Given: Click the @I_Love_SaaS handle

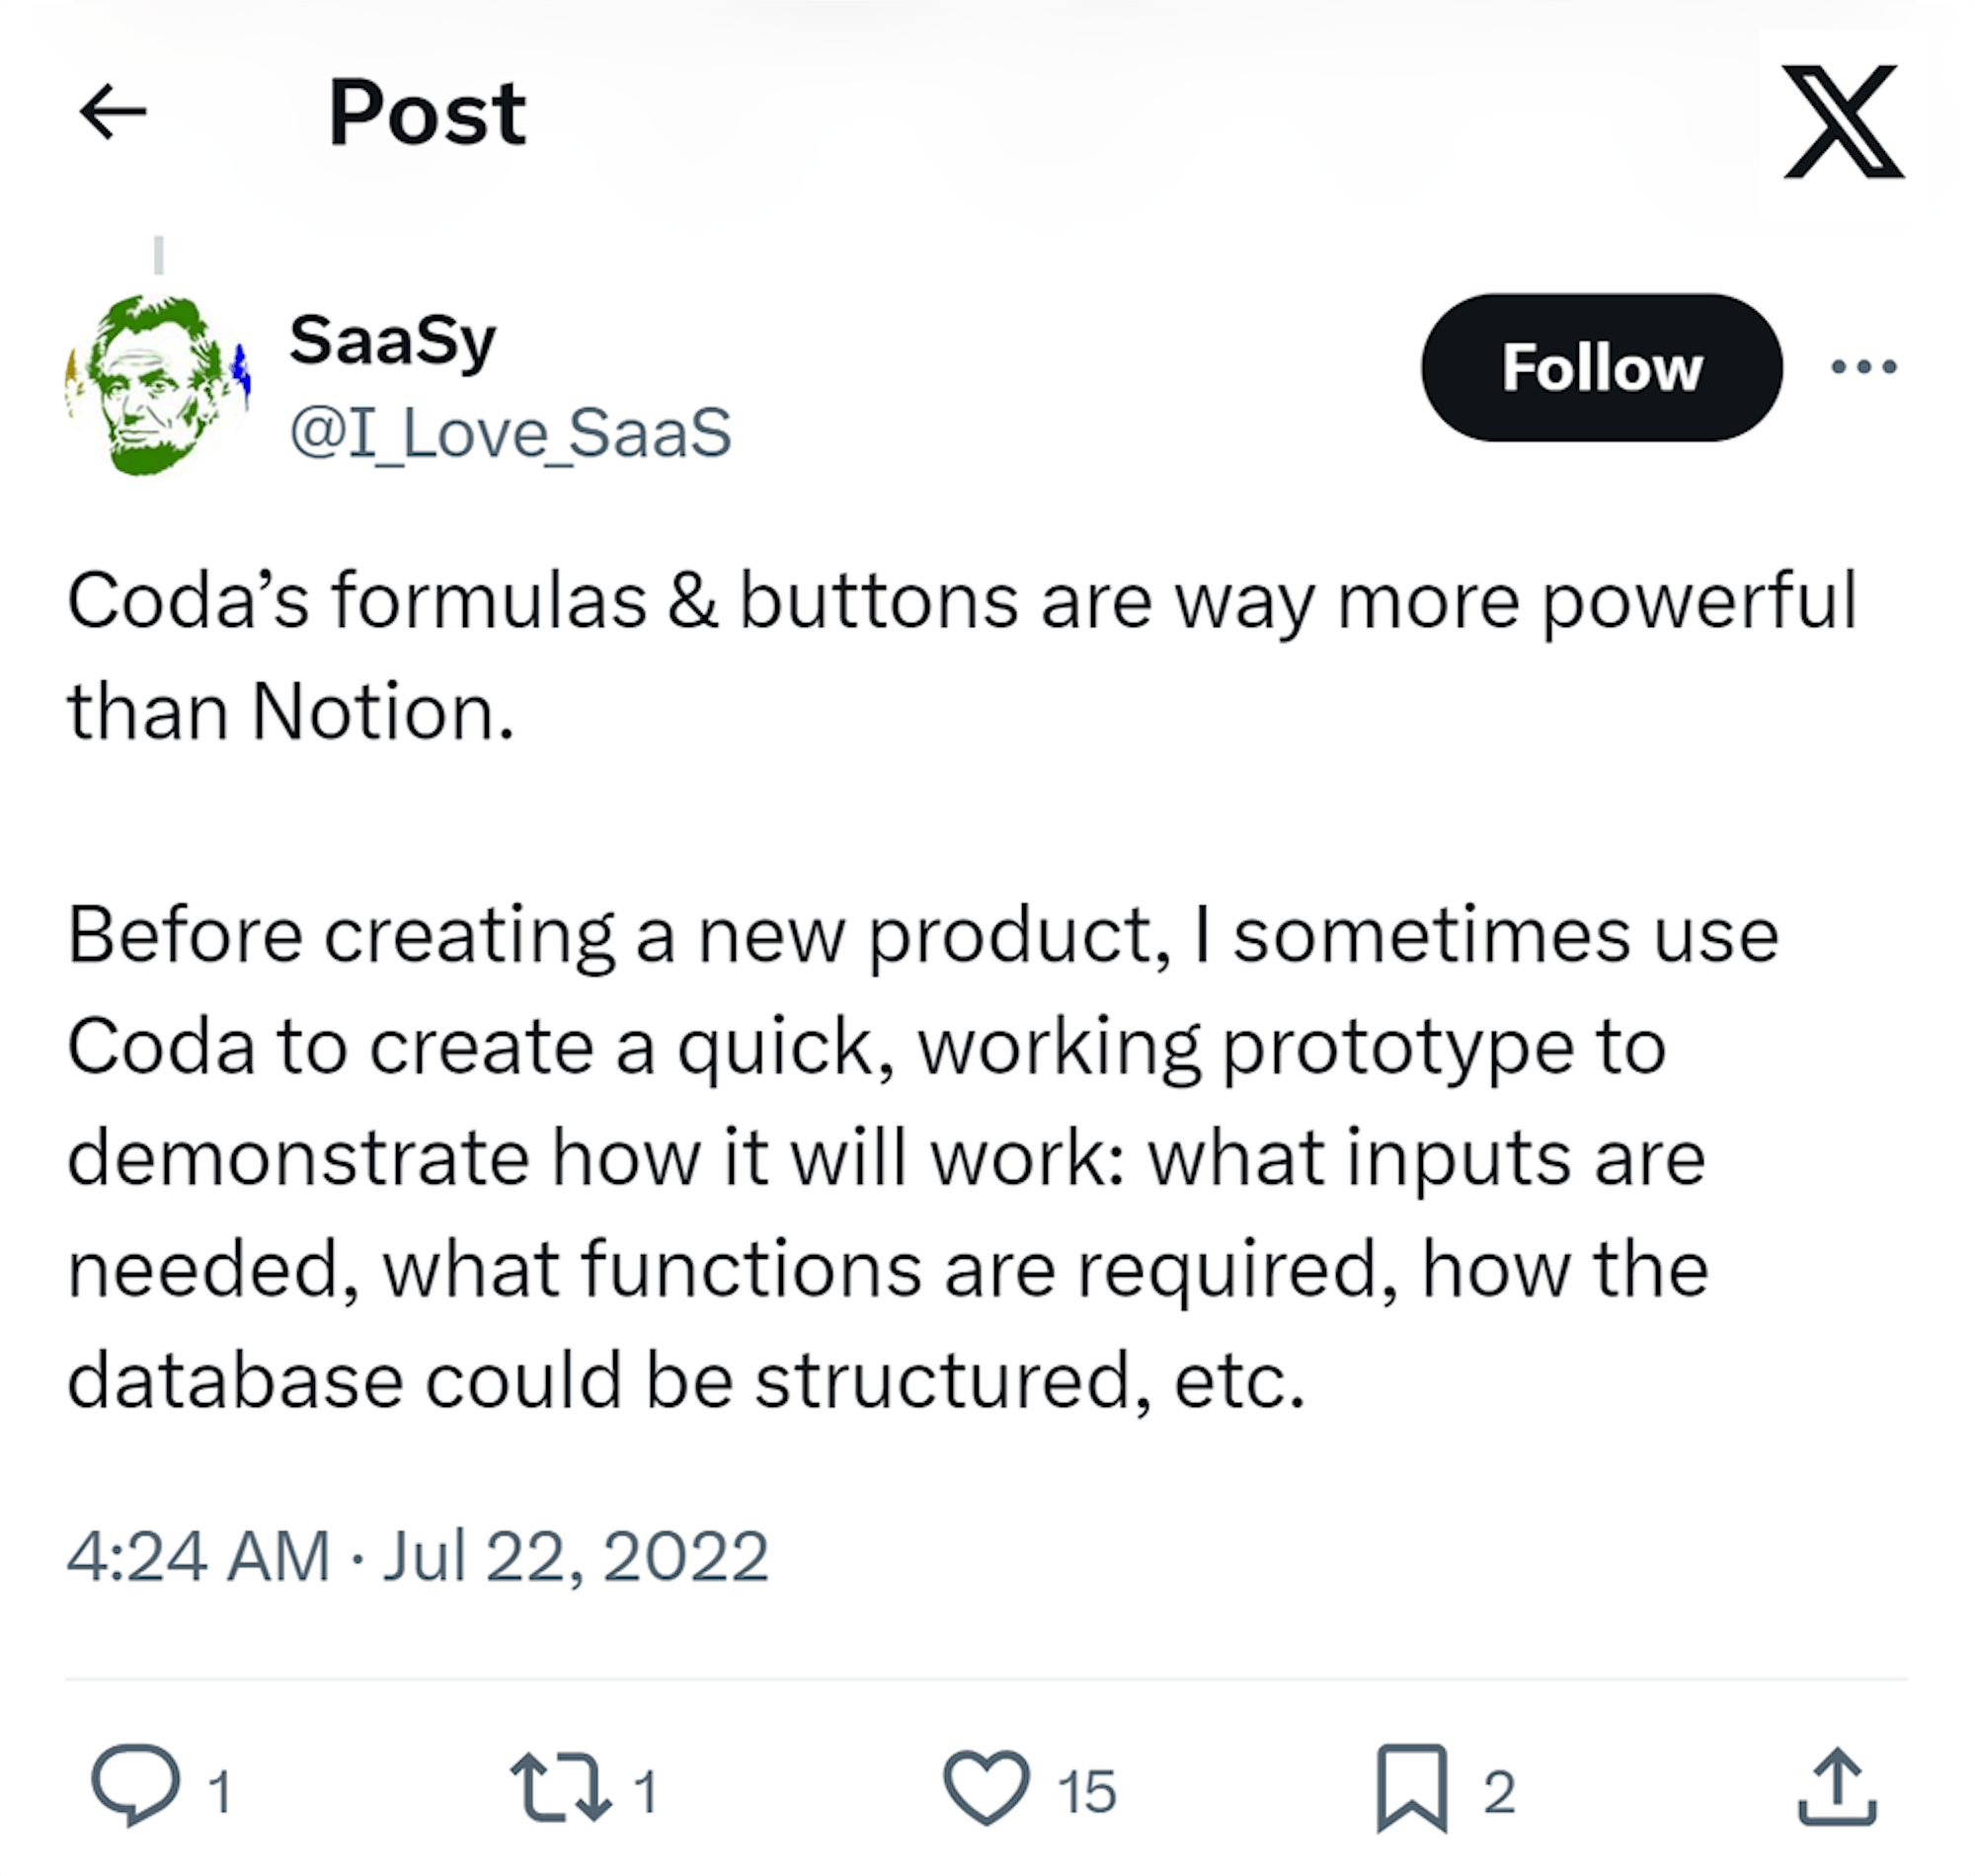Looking at the screenshot, I should click(x=510, y=432).
